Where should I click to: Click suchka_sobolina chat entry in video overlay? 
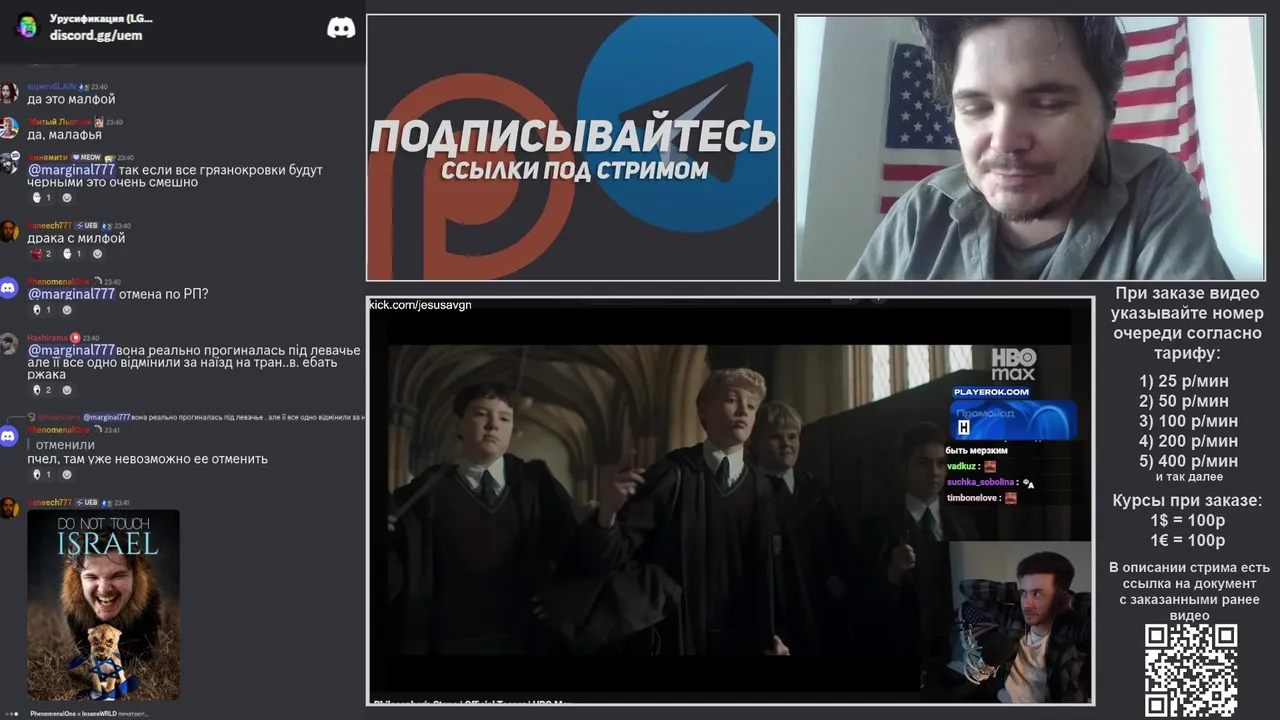990,482
